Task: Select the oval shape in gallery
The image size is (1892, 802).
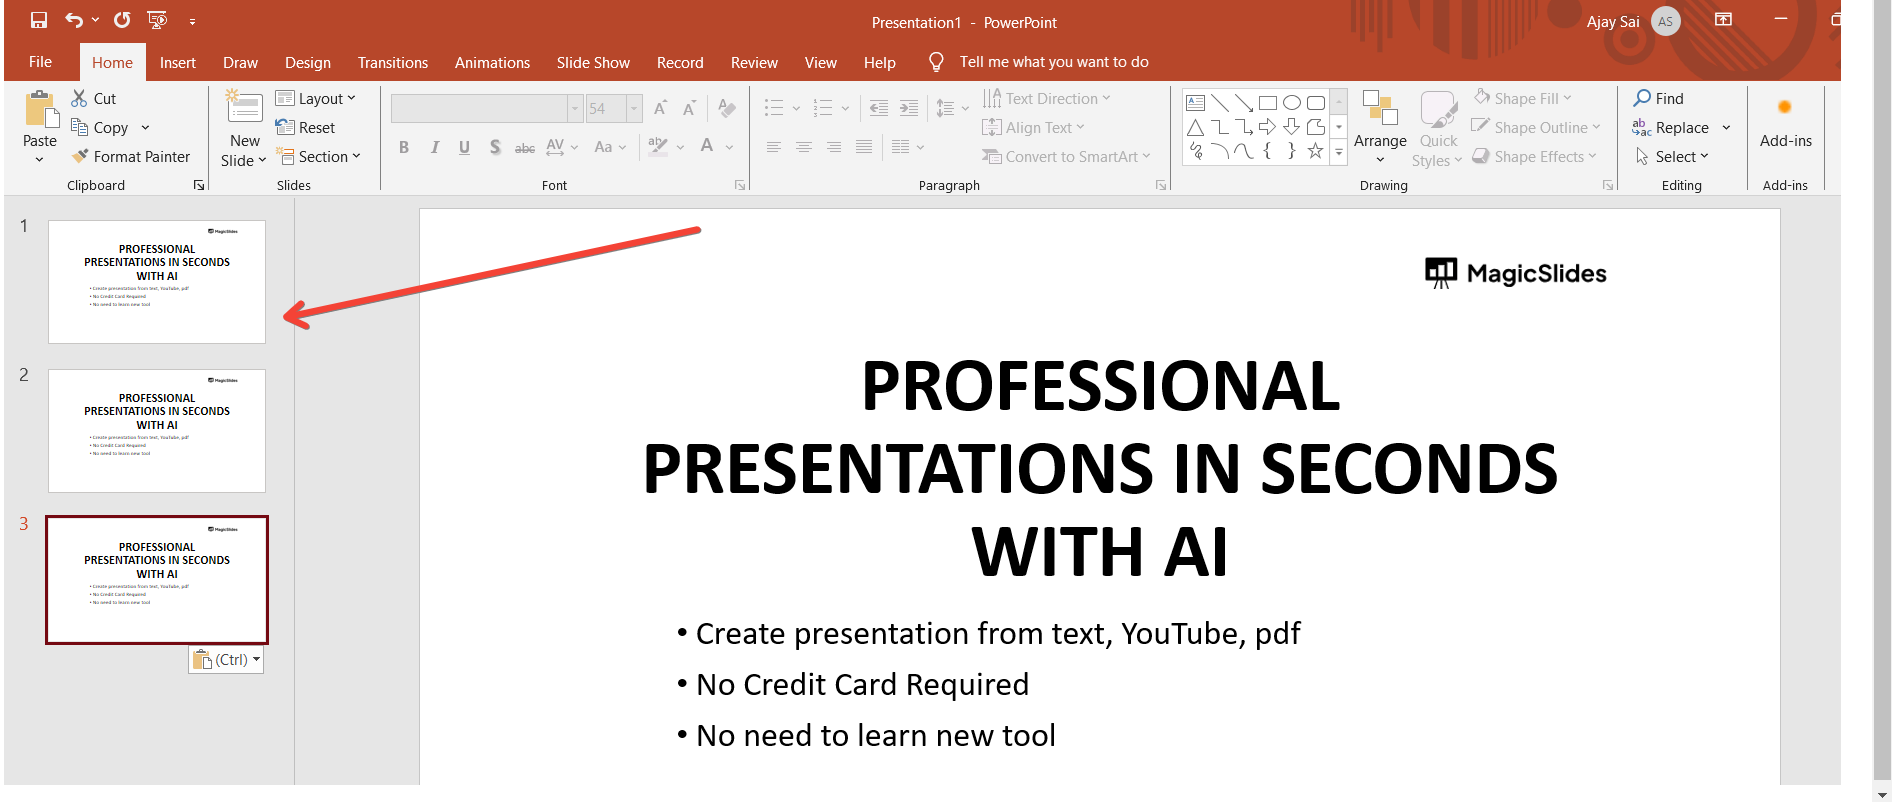Action: (x=1292, y=103)
